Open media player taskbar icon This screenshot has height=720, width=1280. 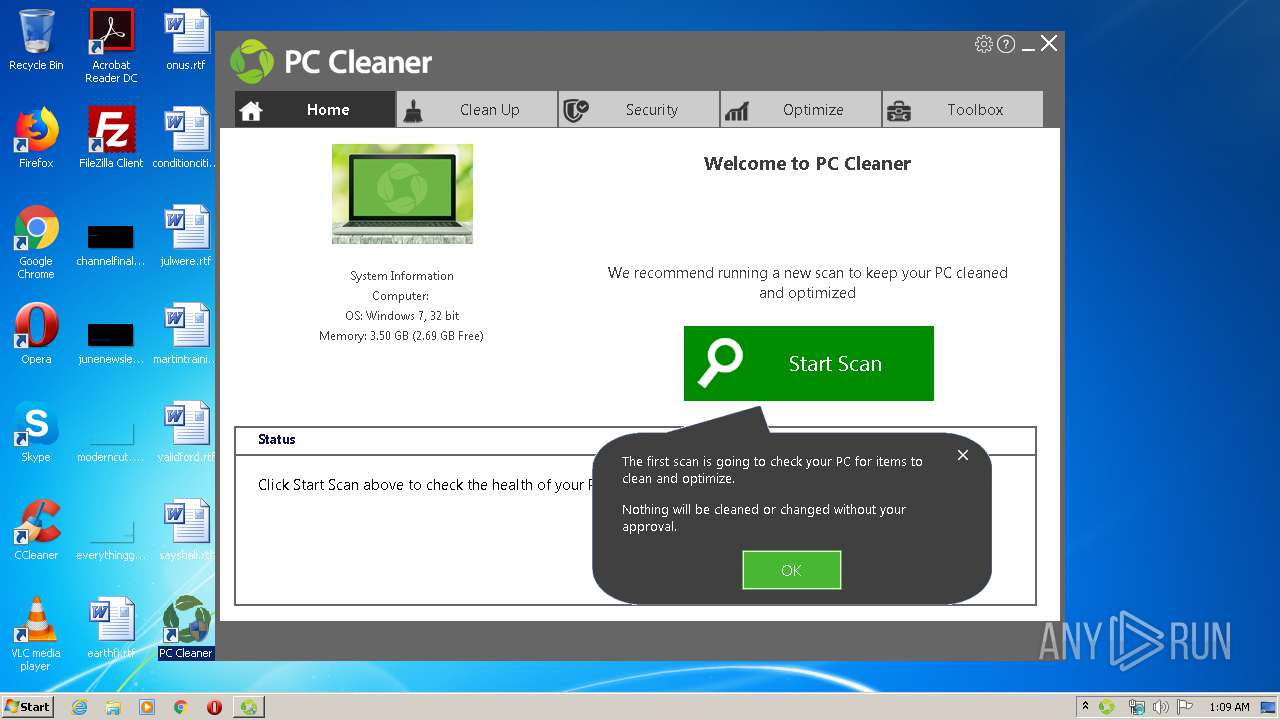pos(147,707)
